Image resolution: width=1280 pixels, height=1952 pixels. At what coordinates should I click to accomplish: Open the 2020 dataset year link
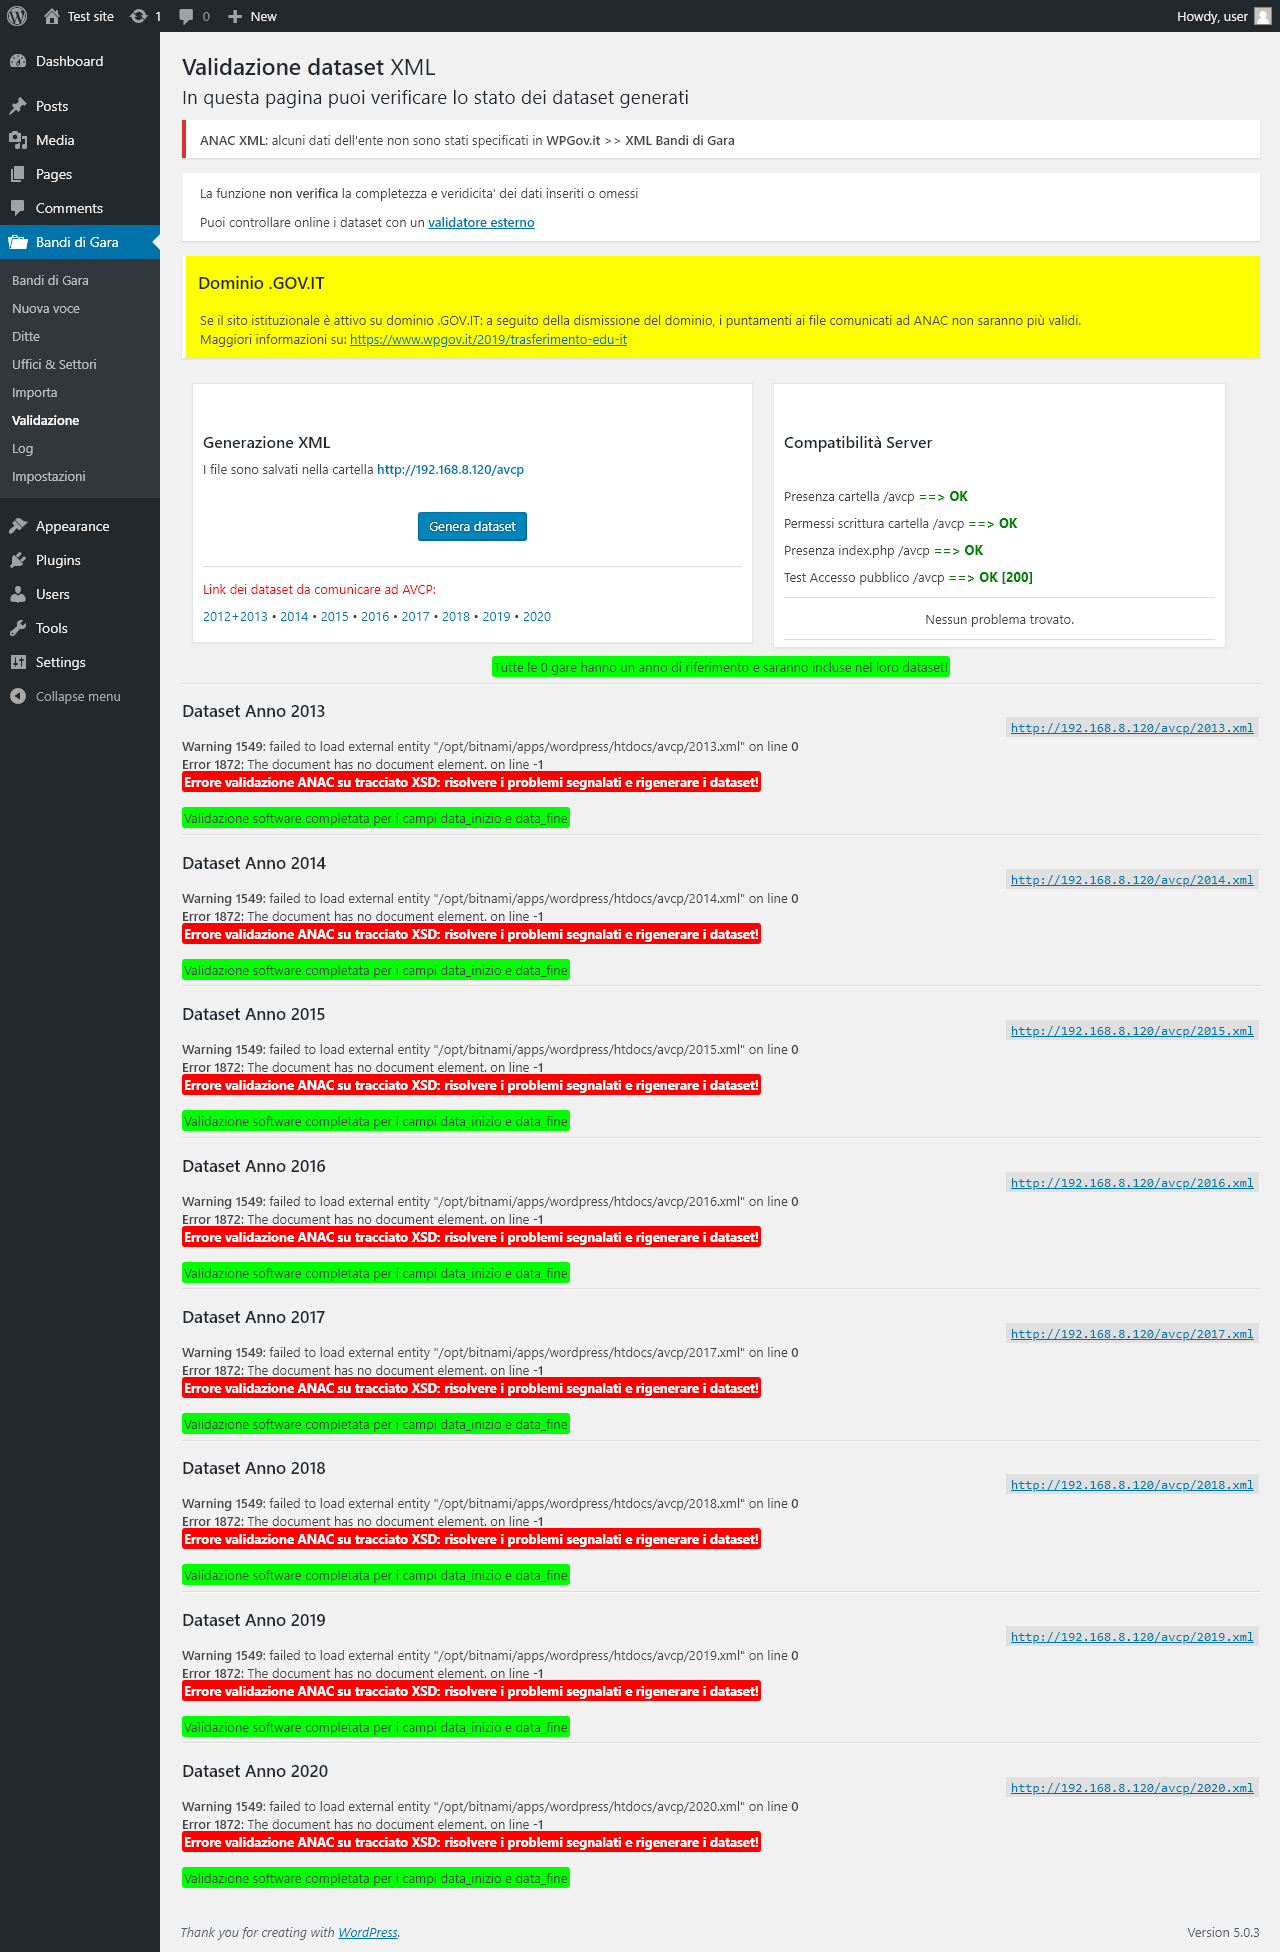click(537, 617)
